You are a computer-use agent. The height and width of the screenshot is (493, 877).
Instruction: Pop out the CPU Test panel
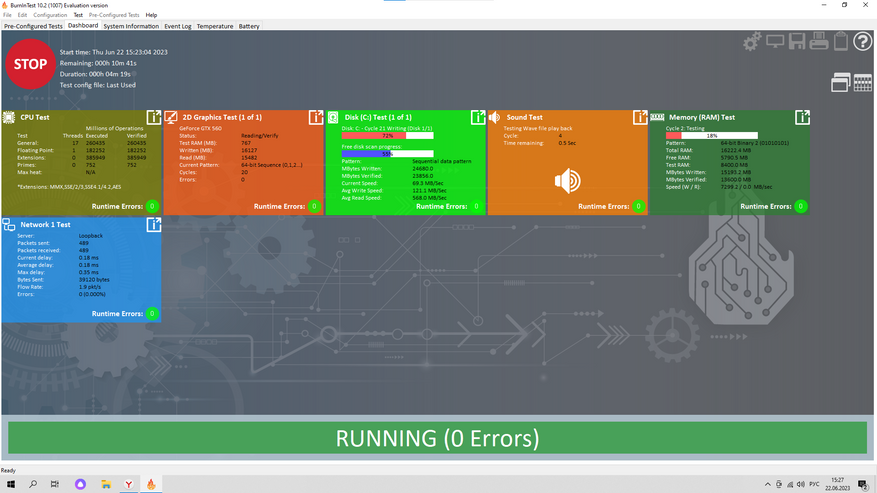point(153,118)
